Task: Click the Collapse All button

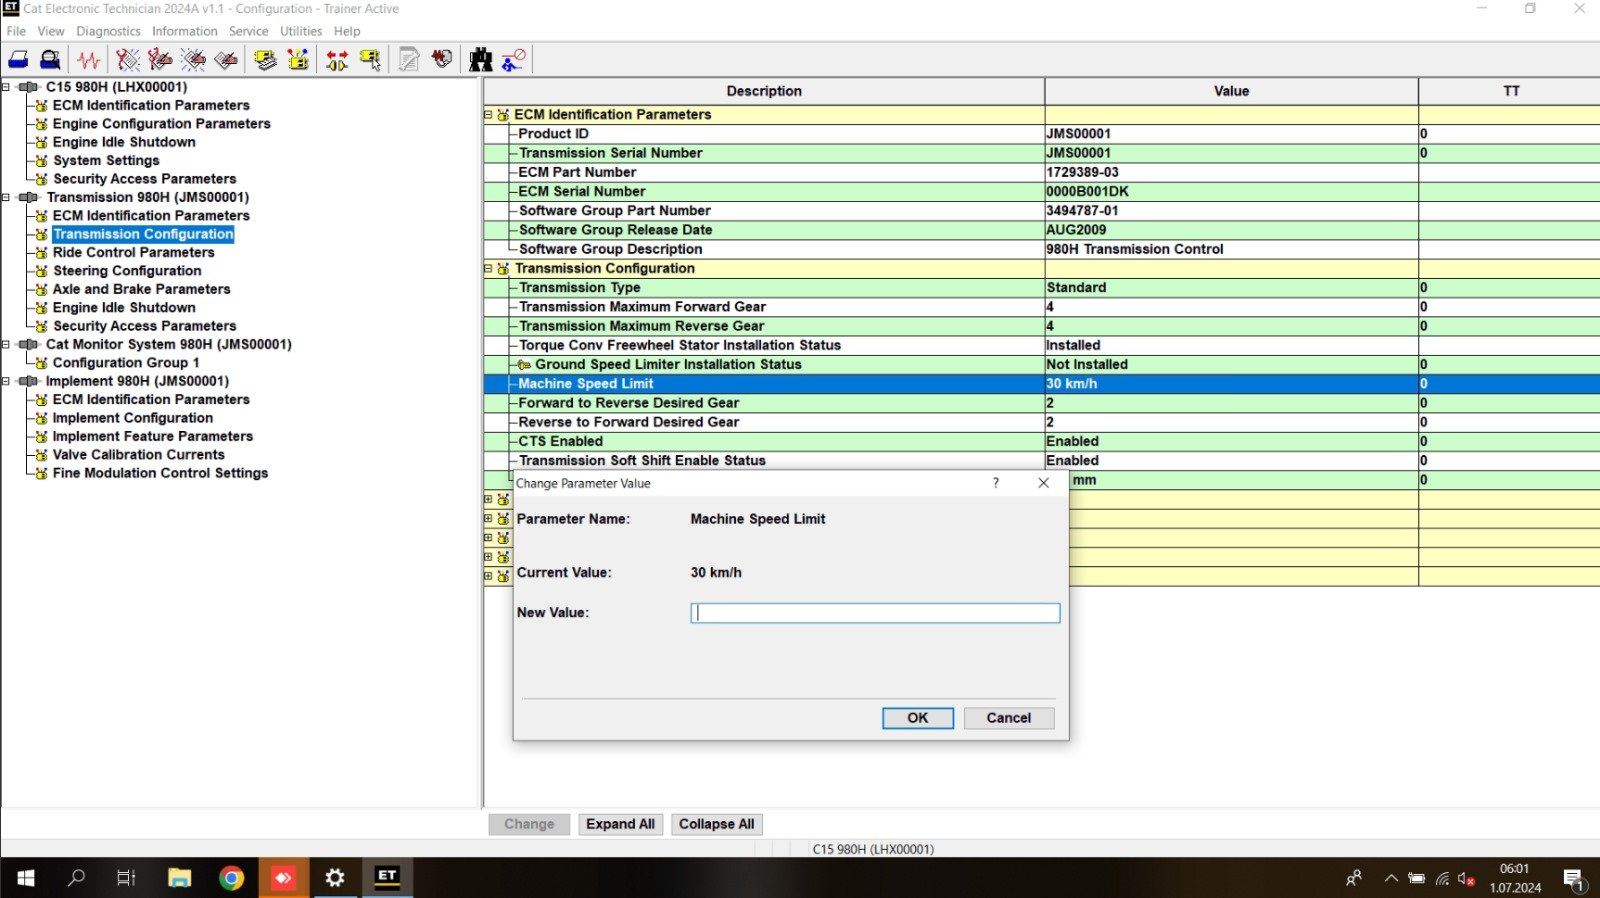Action: 716,824
